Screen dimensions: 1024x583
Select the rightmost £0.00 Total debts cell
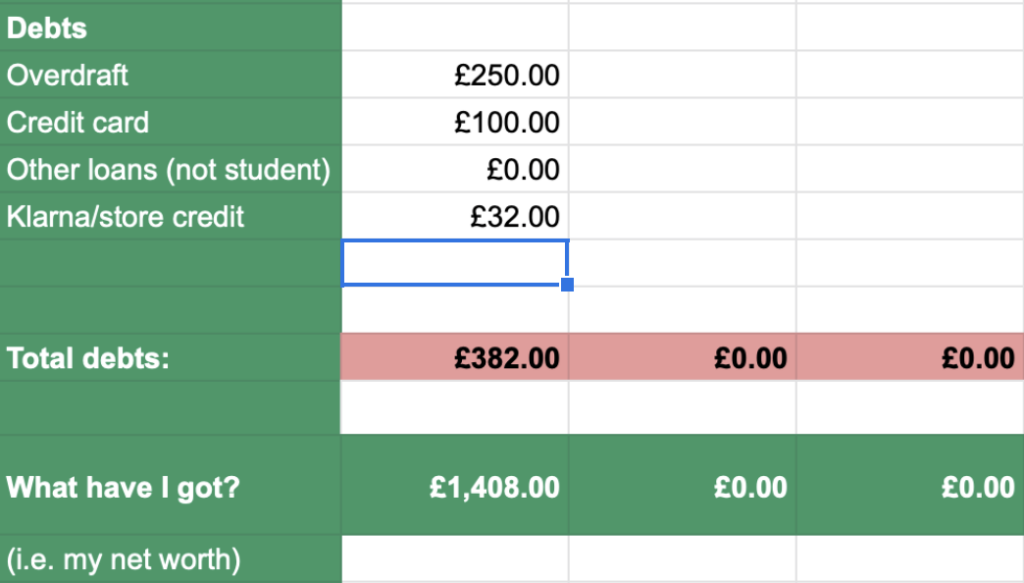910,358
